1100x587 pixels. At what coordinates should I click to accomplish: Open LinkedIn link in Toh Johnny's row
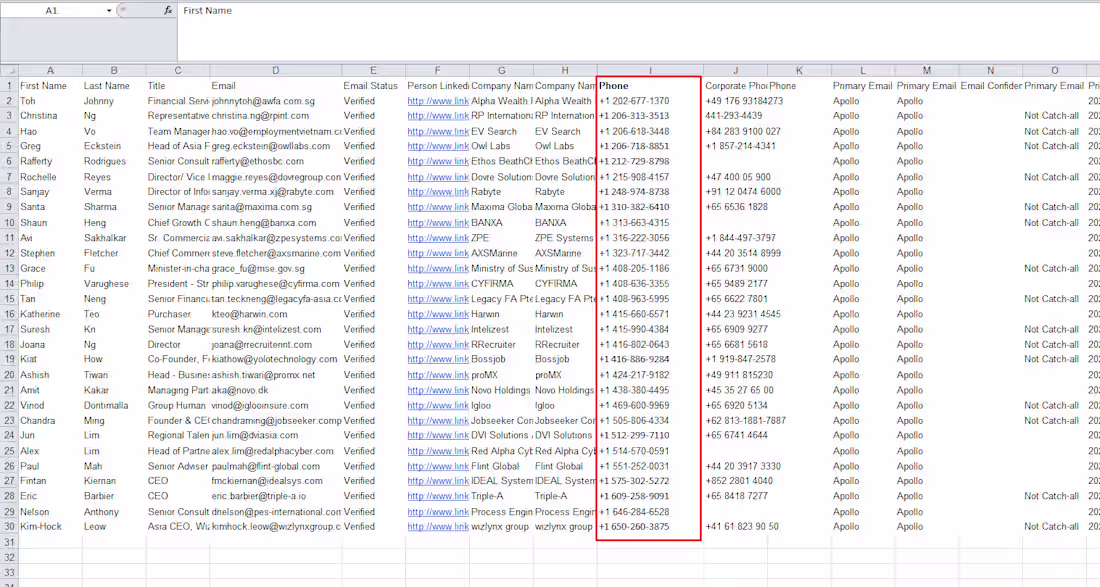pyautogui.click(x=438, y=101)
